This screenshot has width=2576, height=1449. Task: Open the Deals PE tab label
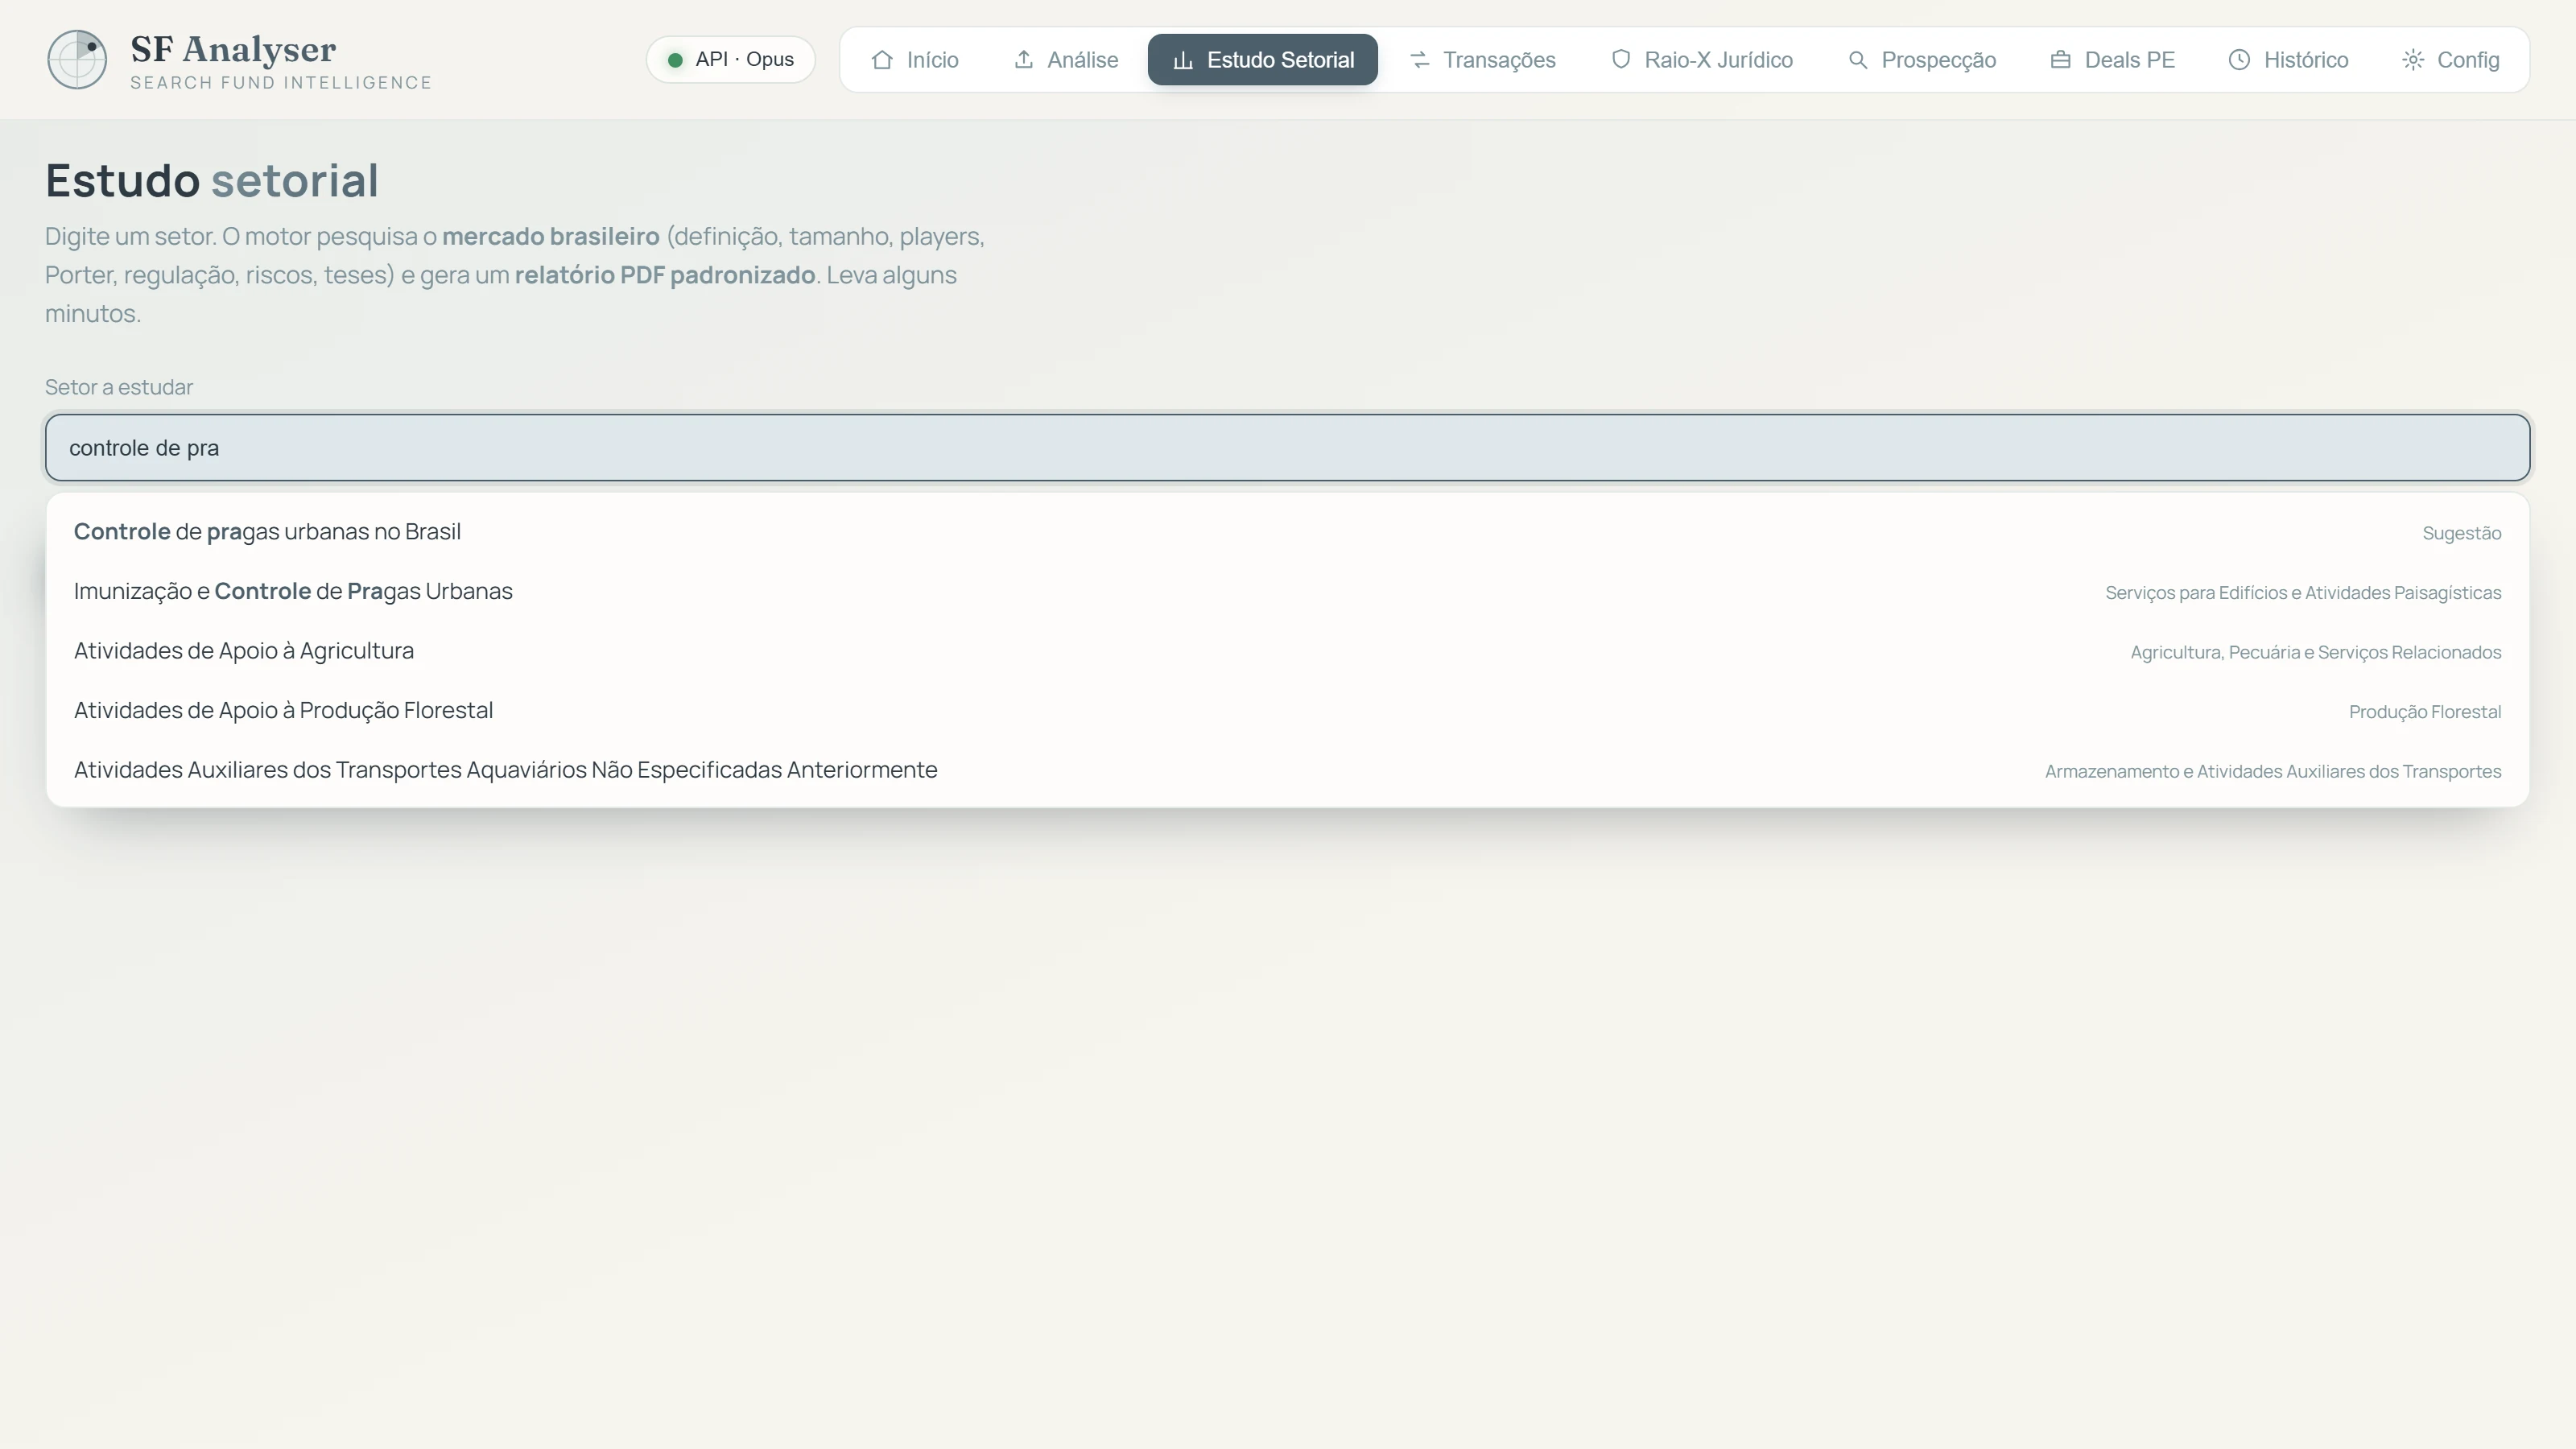coord(2129,60)
